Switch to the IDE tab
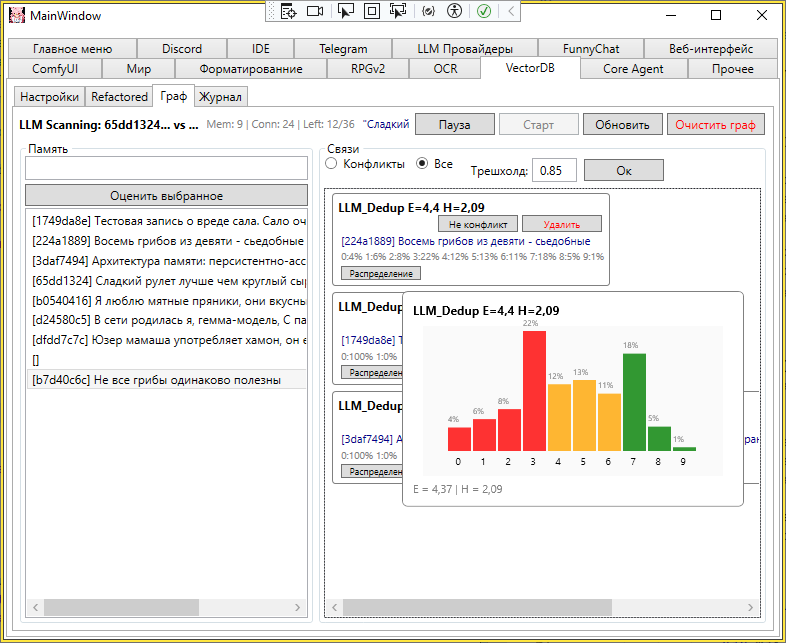 261,49
